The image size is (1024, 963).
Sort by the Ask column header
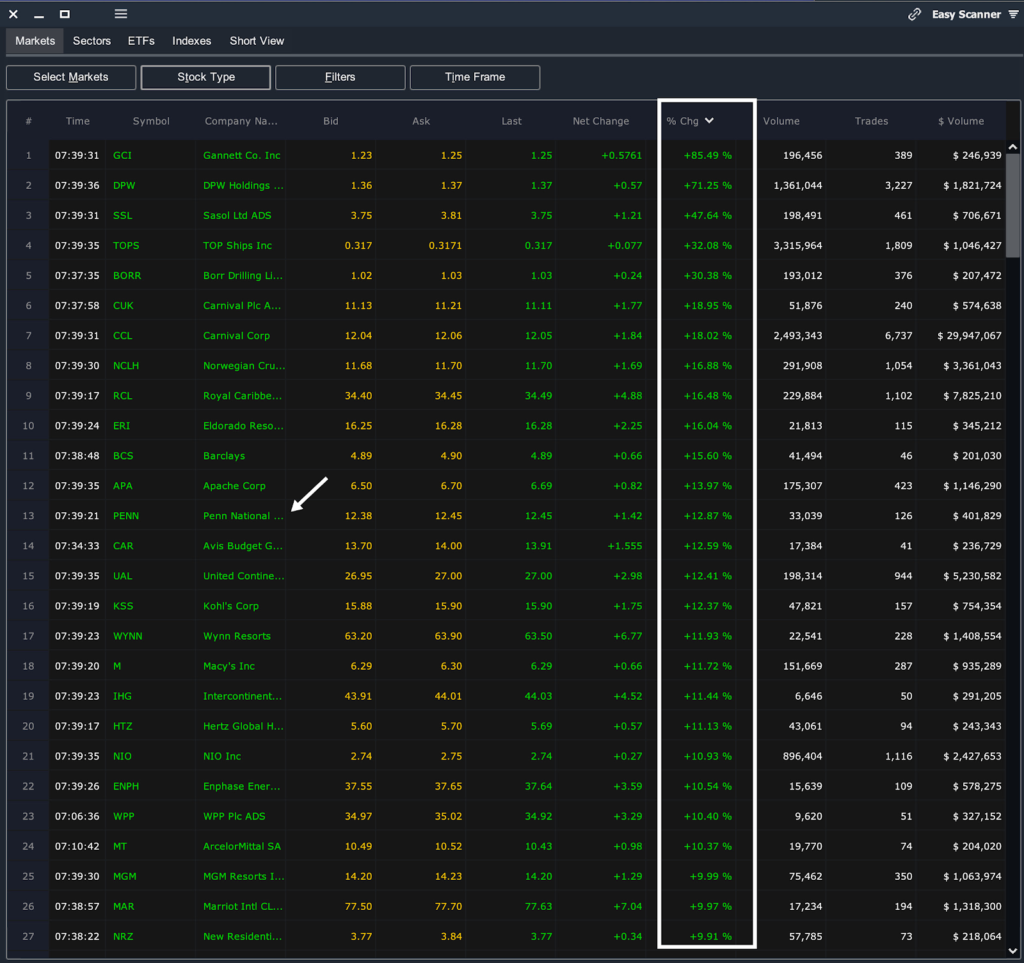point(421,121)
